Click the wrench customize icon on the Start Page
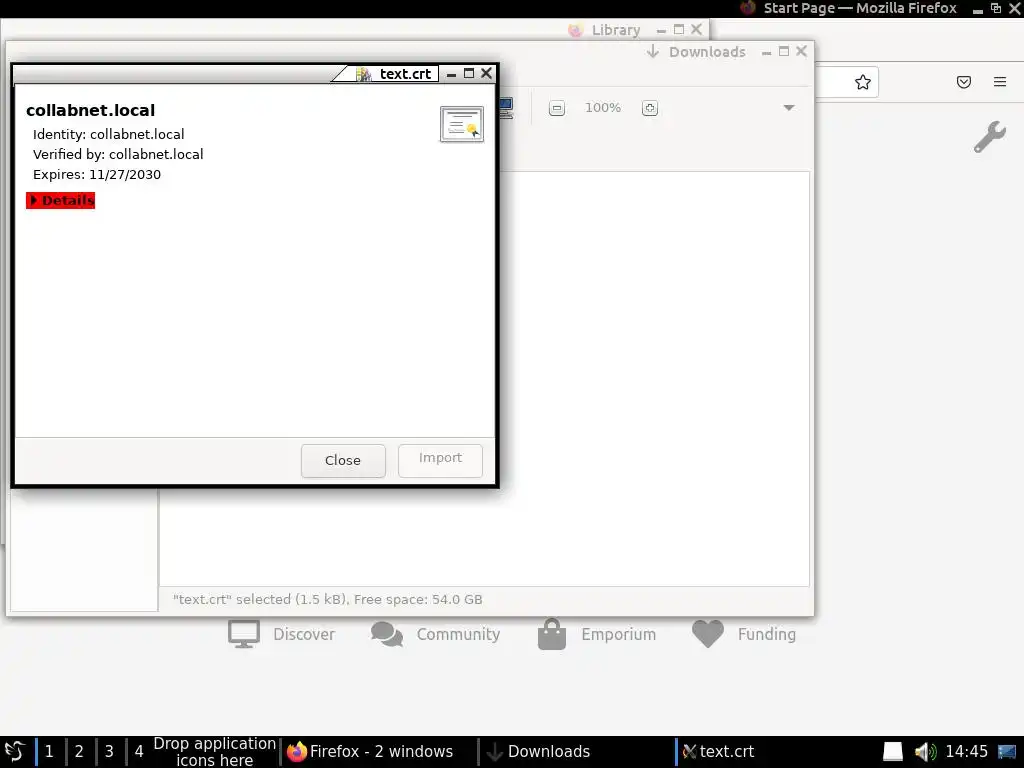This screenshot has height=768, width=1024. 989,137
